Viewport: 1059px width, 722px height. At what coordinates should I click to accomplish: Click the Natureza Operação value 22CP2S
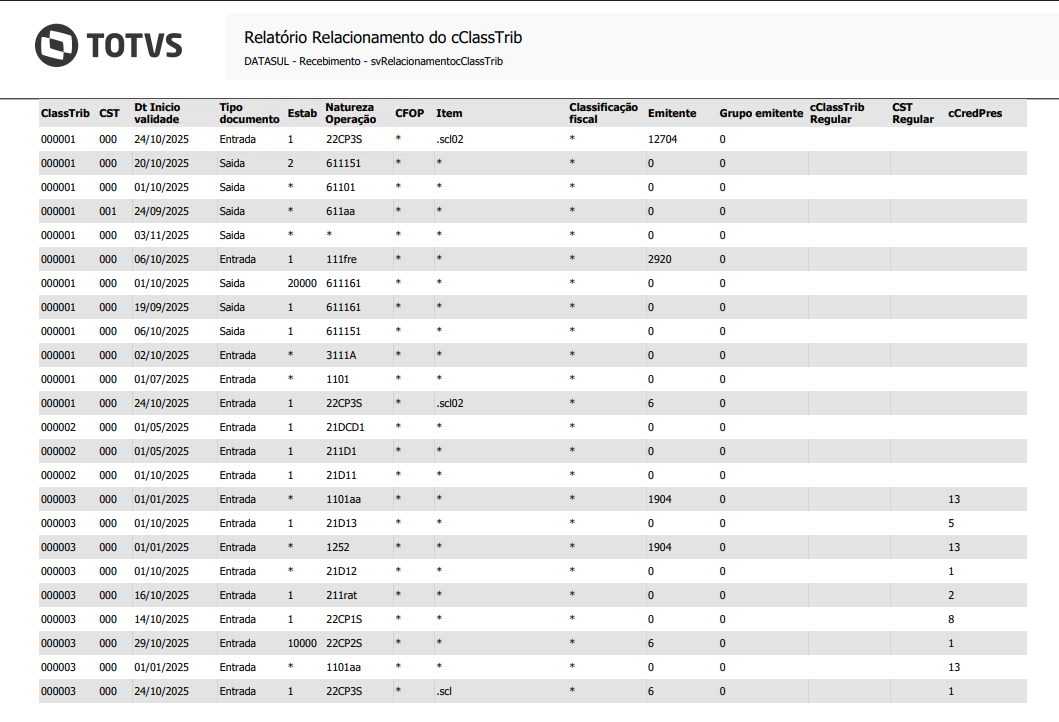(x=344, y=644)
